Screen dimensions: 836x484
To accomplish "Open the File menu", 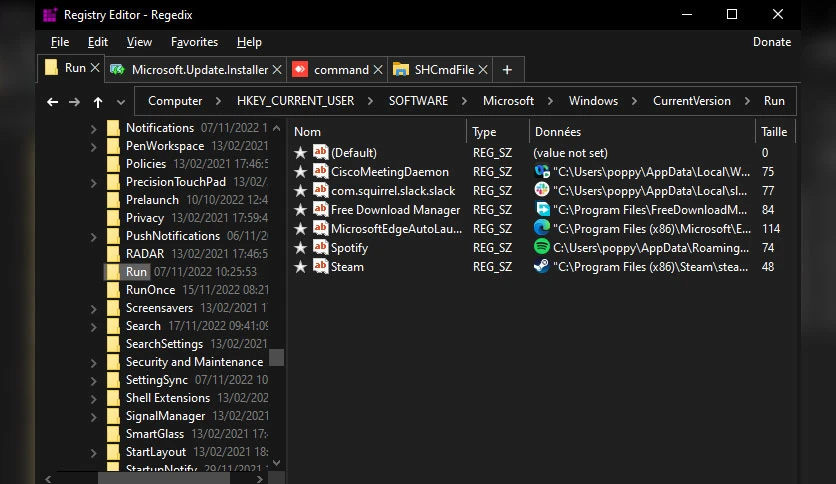I will (60, 42).
